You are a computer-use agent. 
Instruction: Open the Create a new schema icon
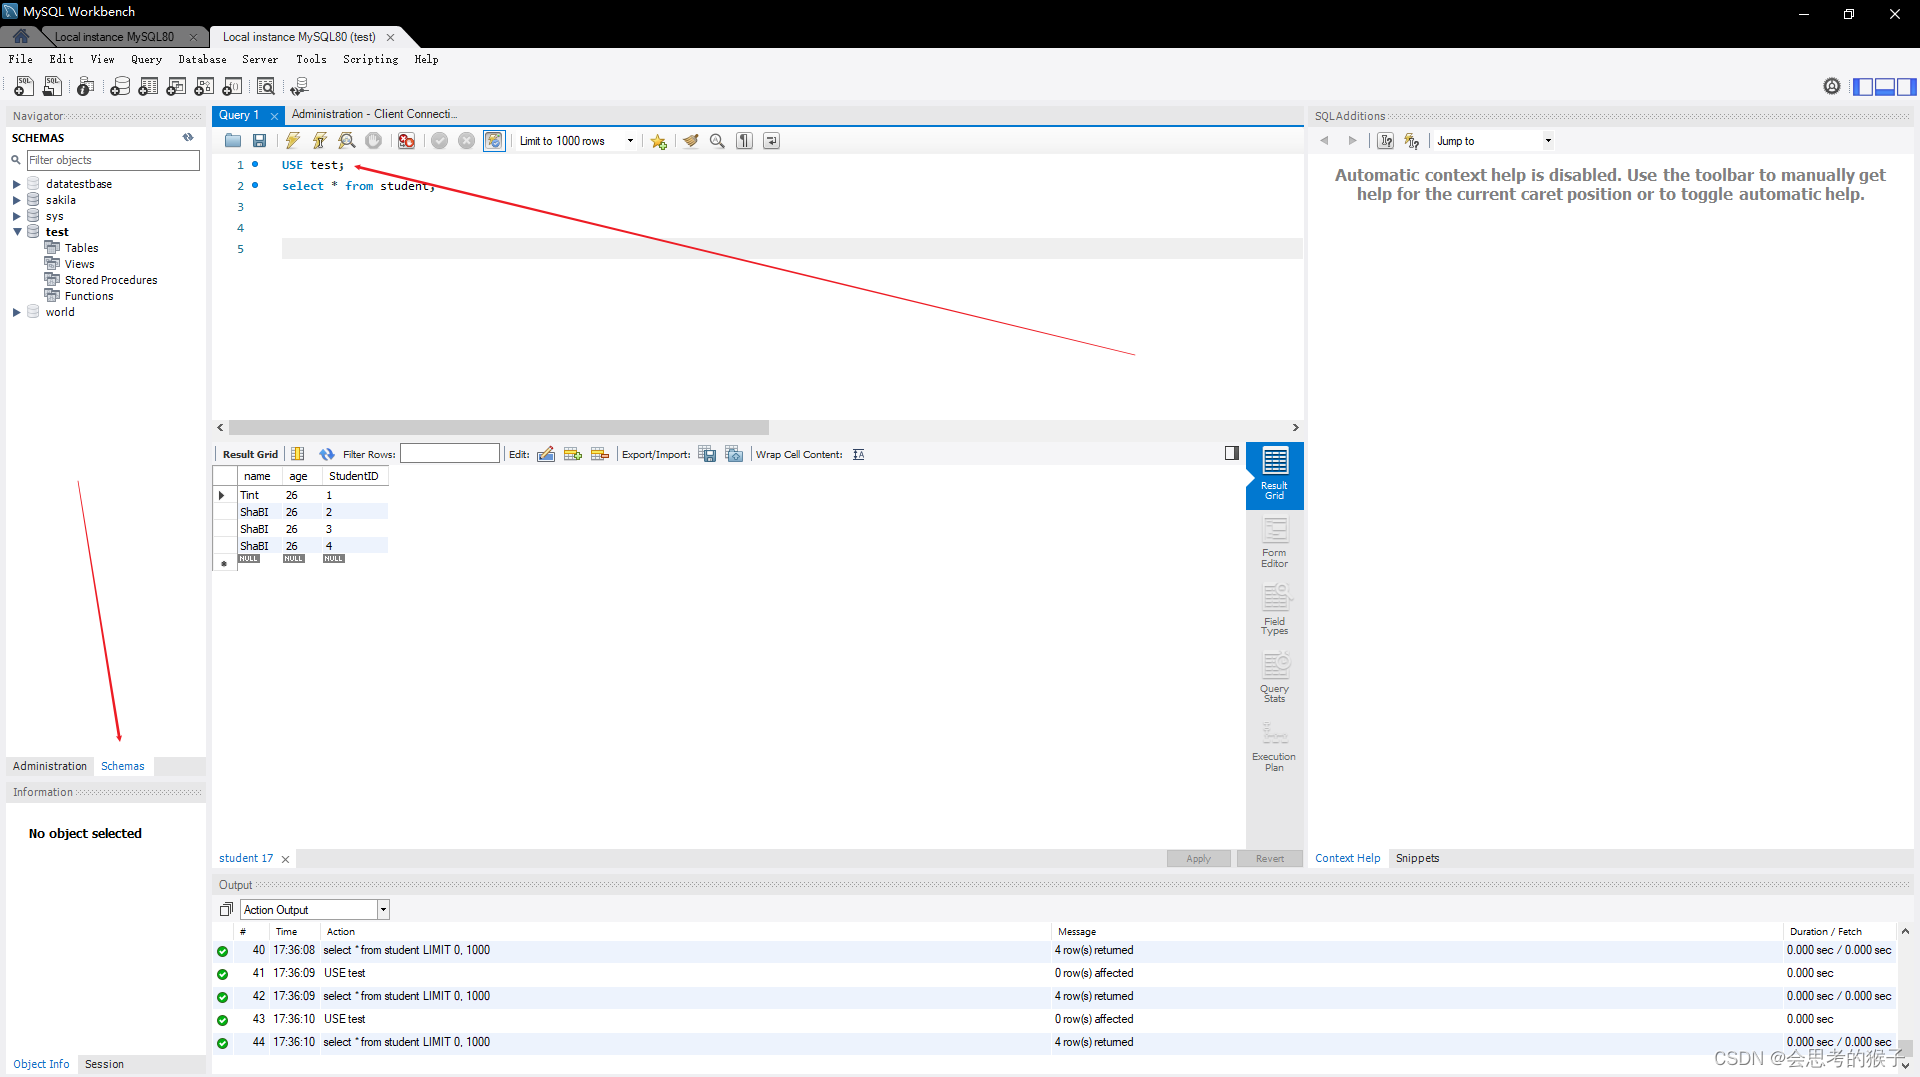120,86
